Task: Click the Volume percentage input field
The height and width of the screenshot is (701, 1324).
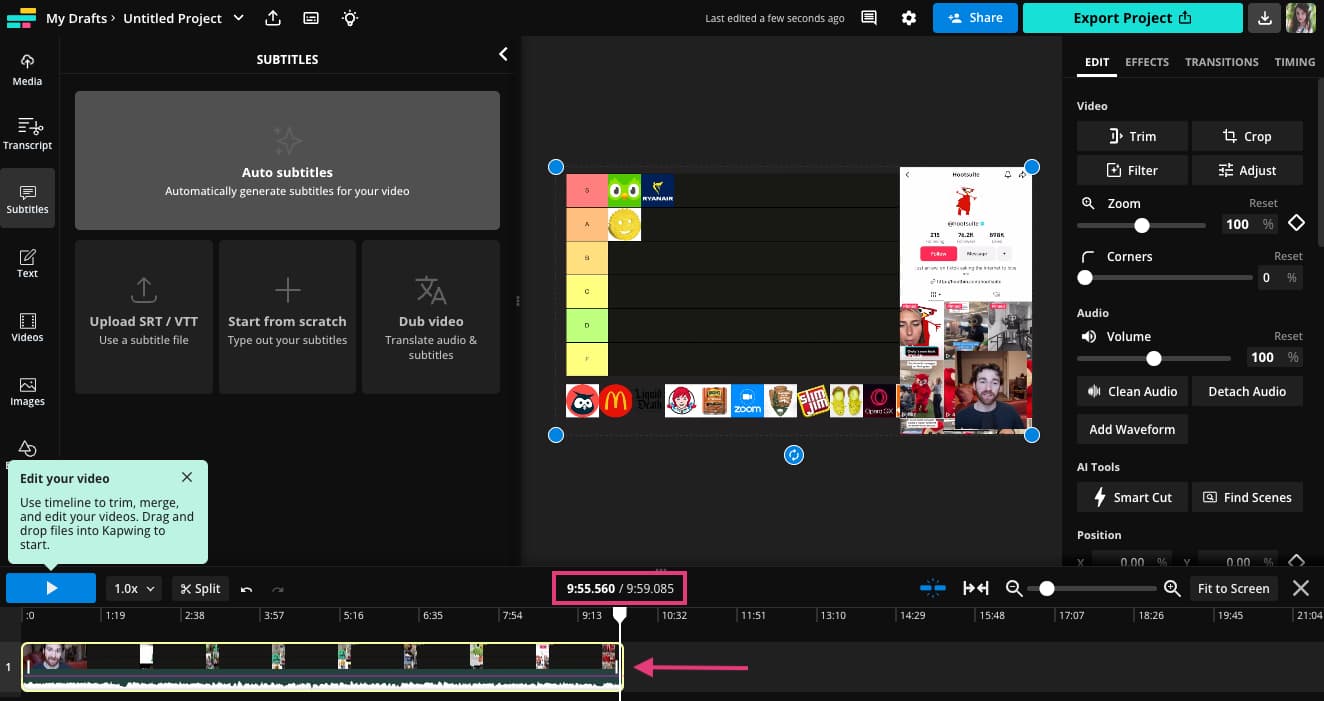Action: pyautogui.click(x=1275, y=357)
